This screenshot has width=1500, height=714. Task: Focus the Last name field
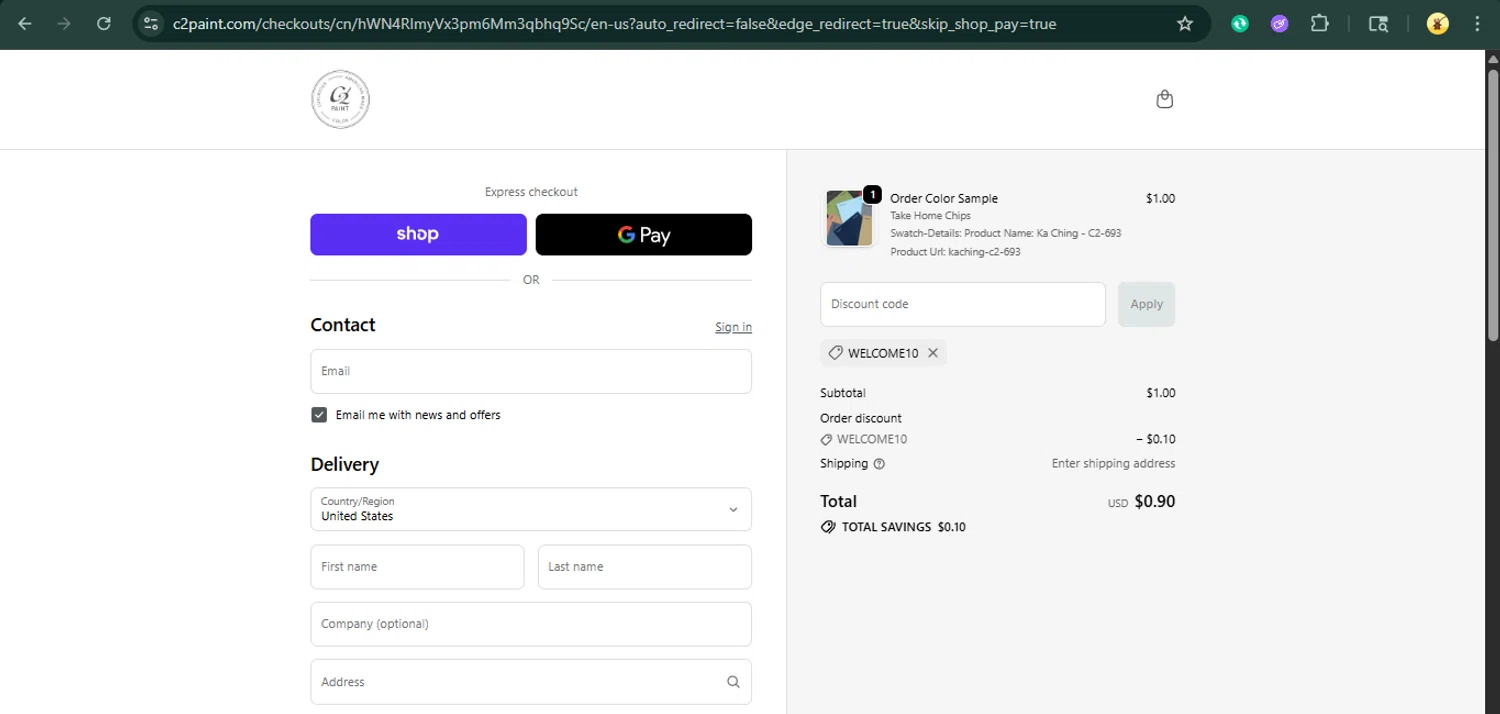pos(645,567)
